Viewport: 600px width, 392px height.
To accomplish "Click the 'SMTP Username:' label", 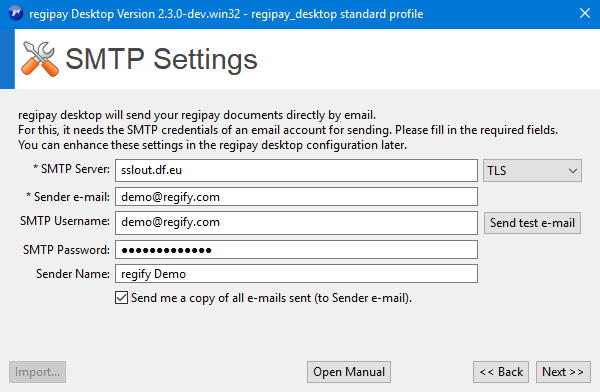I will point(65,221).
